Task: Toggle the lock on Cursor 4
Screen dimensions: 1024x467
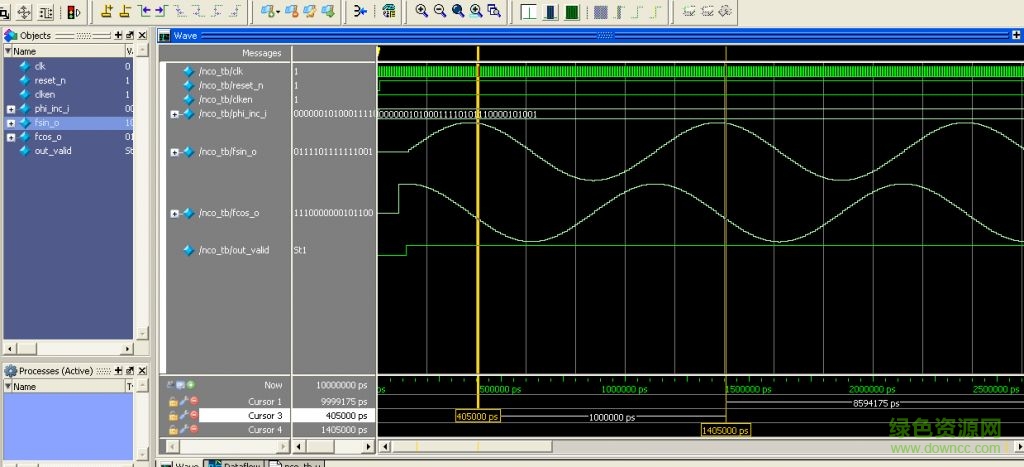Action: [x=173, y=429]
